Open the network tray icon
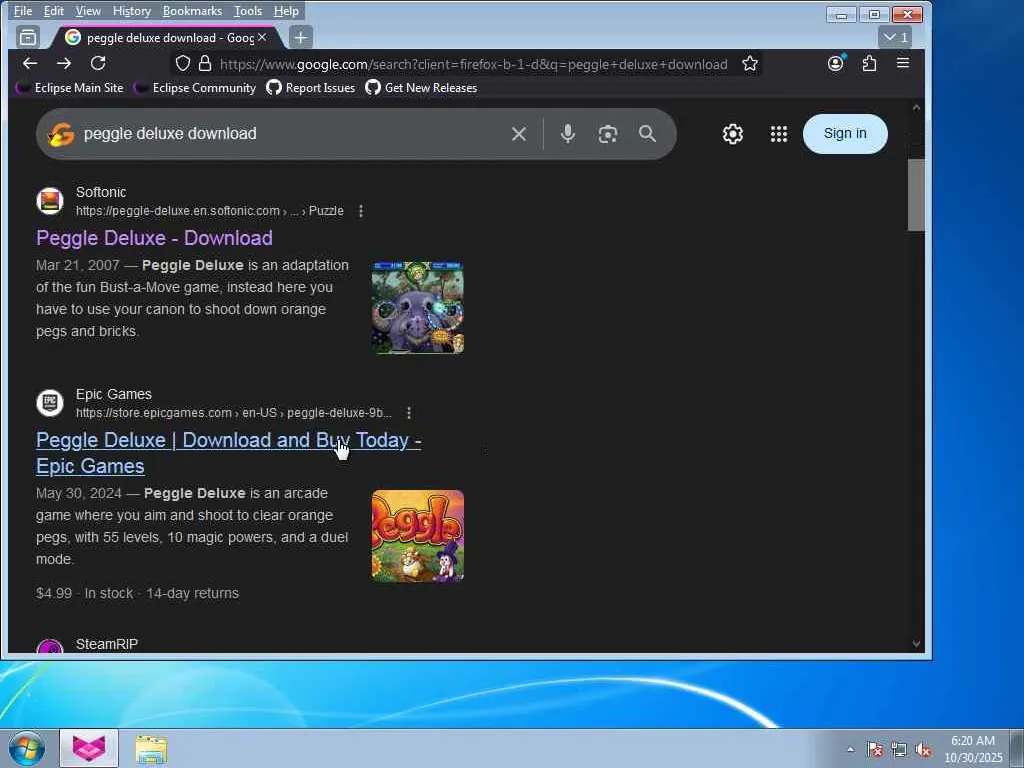The height and width of the screenshot is (768, 1024). pyautogui.click(x=899, y=750)
